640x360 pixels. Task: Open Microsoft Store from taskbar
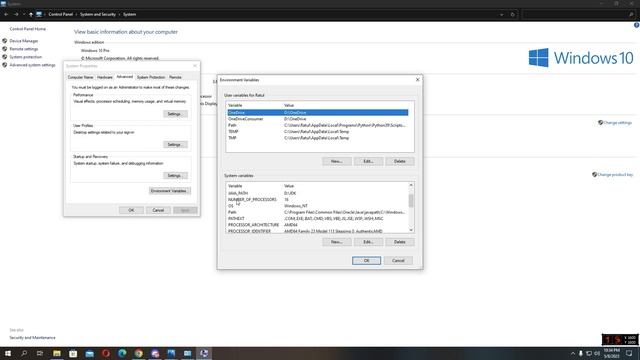coord(73,353)
